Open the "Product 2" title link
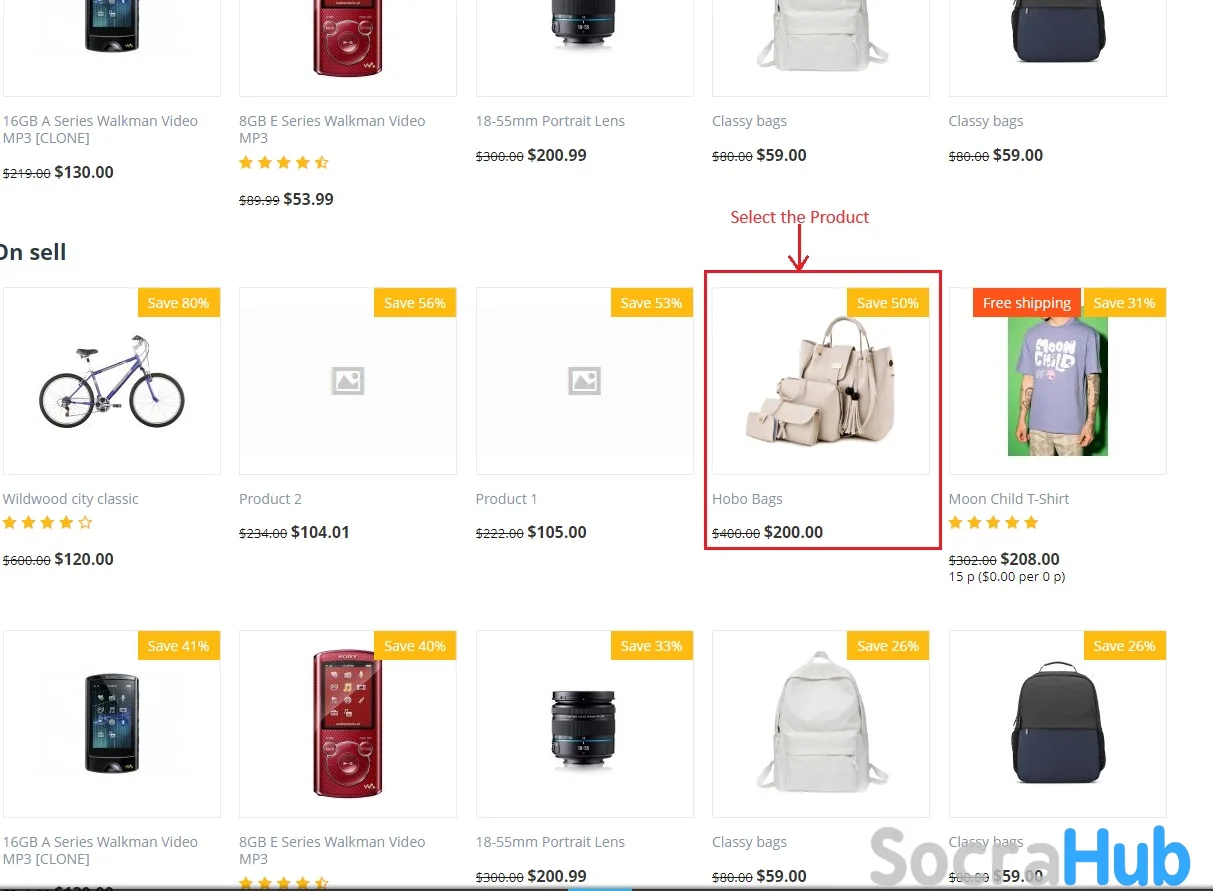The image size is (1213, 891). 270,499
